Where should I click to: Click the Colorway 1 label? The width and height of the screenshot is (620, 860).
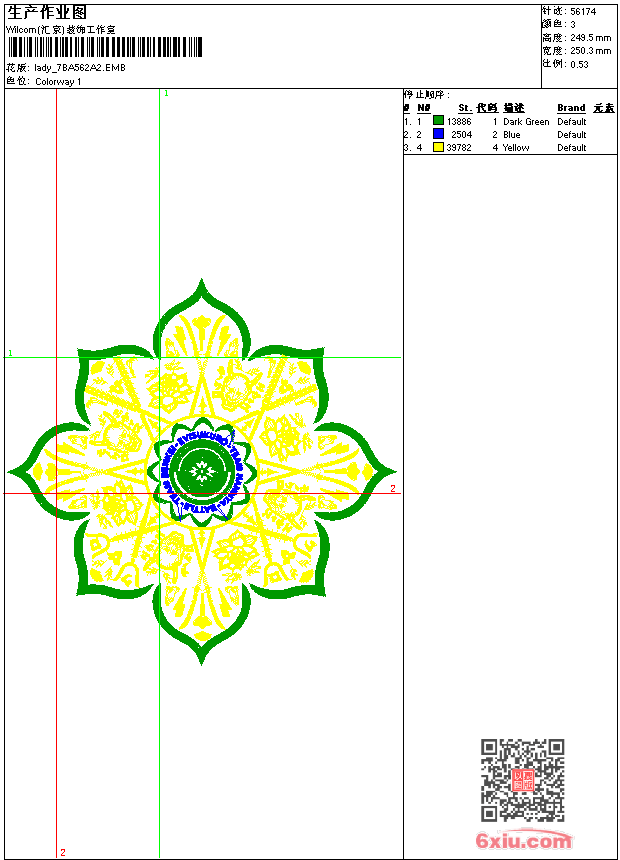tap(58, 81)
